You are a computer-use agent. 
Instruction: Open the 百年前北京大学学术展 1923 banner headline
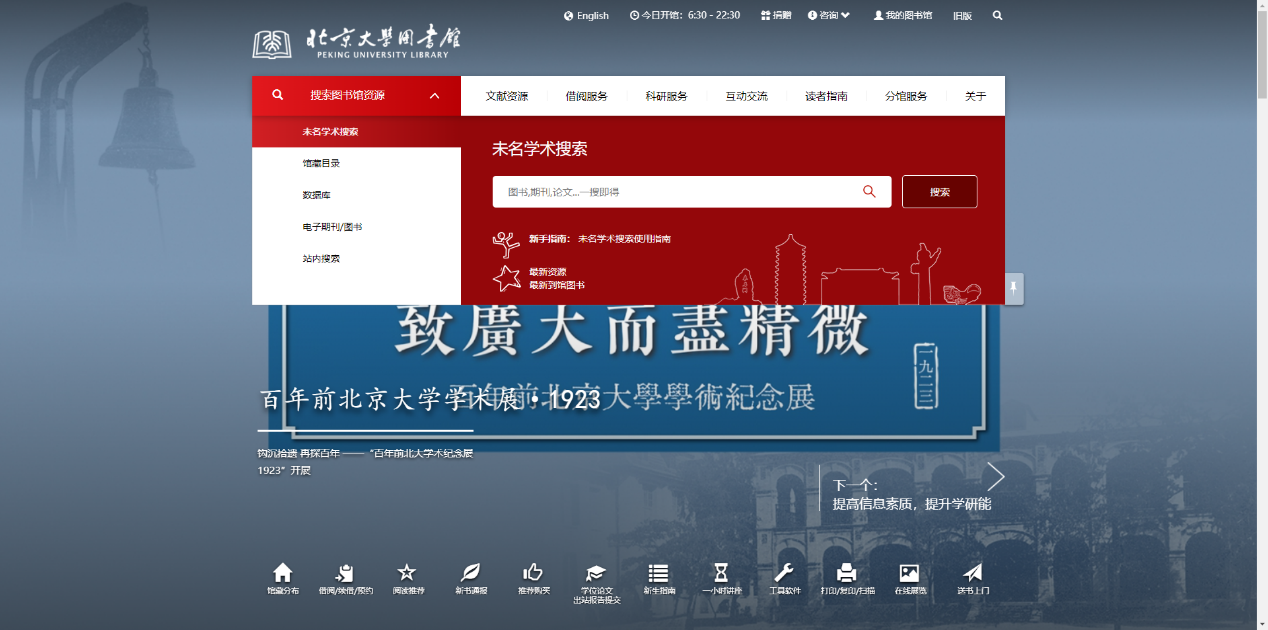[x=431, y=400]
